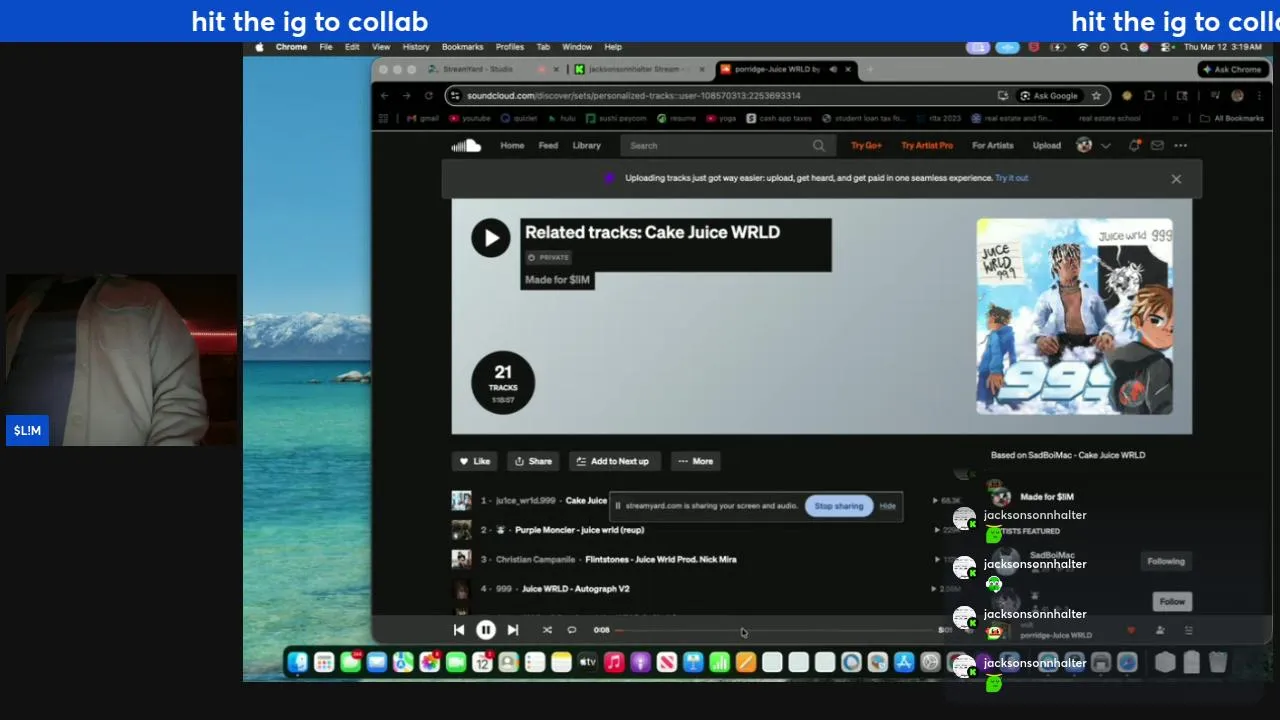This screenshot has height=720, width=1280.
Task: Toggle shuffle in the player bar
Action: click(547, 630)
